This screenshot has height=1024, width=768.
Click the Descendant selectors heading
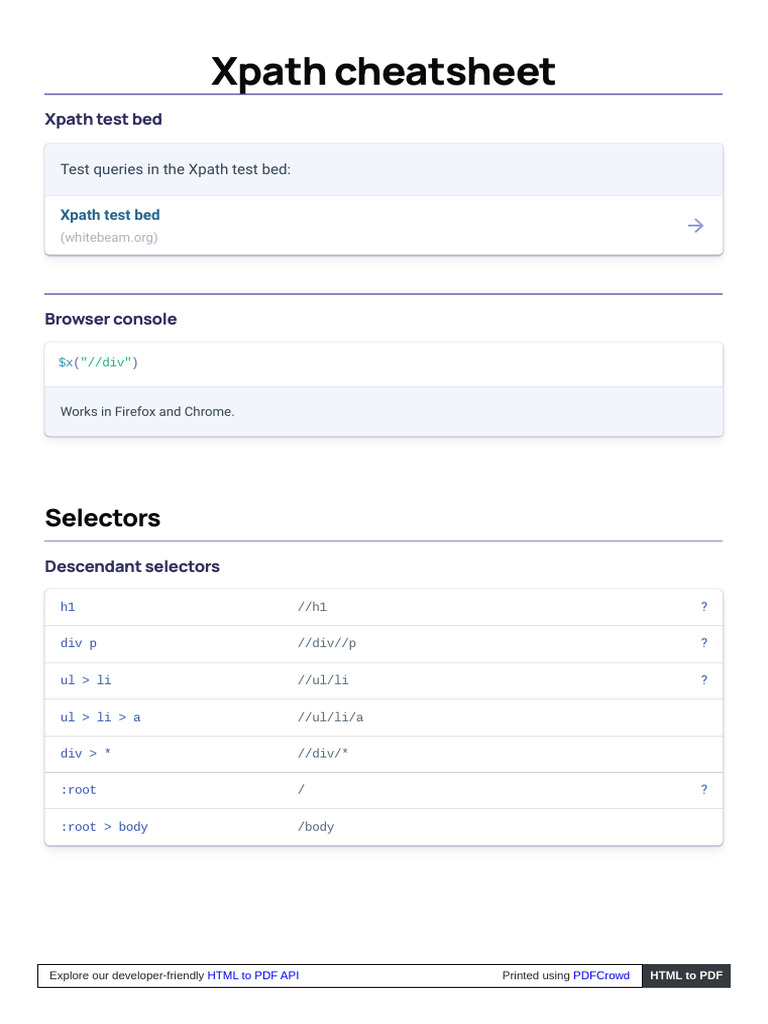tap(132, 566)
